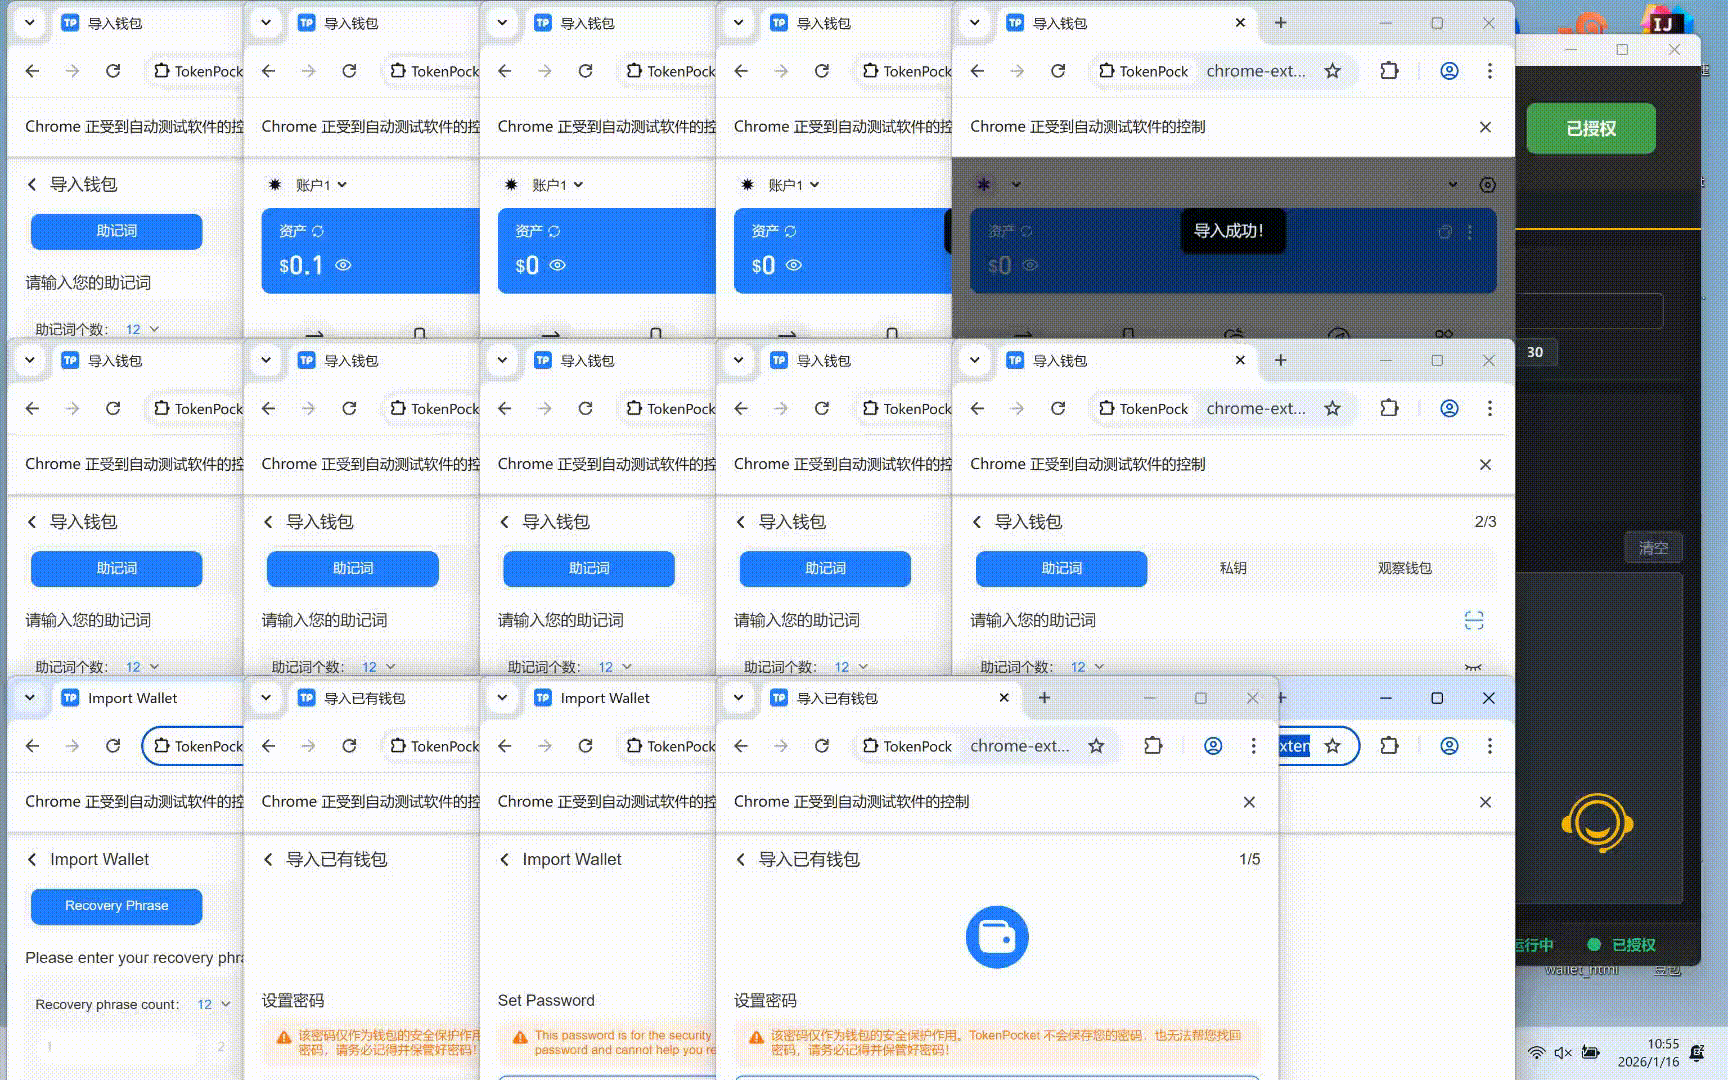Click the bookmark star in the highlighted address bar

click(x=1332, y=746)
